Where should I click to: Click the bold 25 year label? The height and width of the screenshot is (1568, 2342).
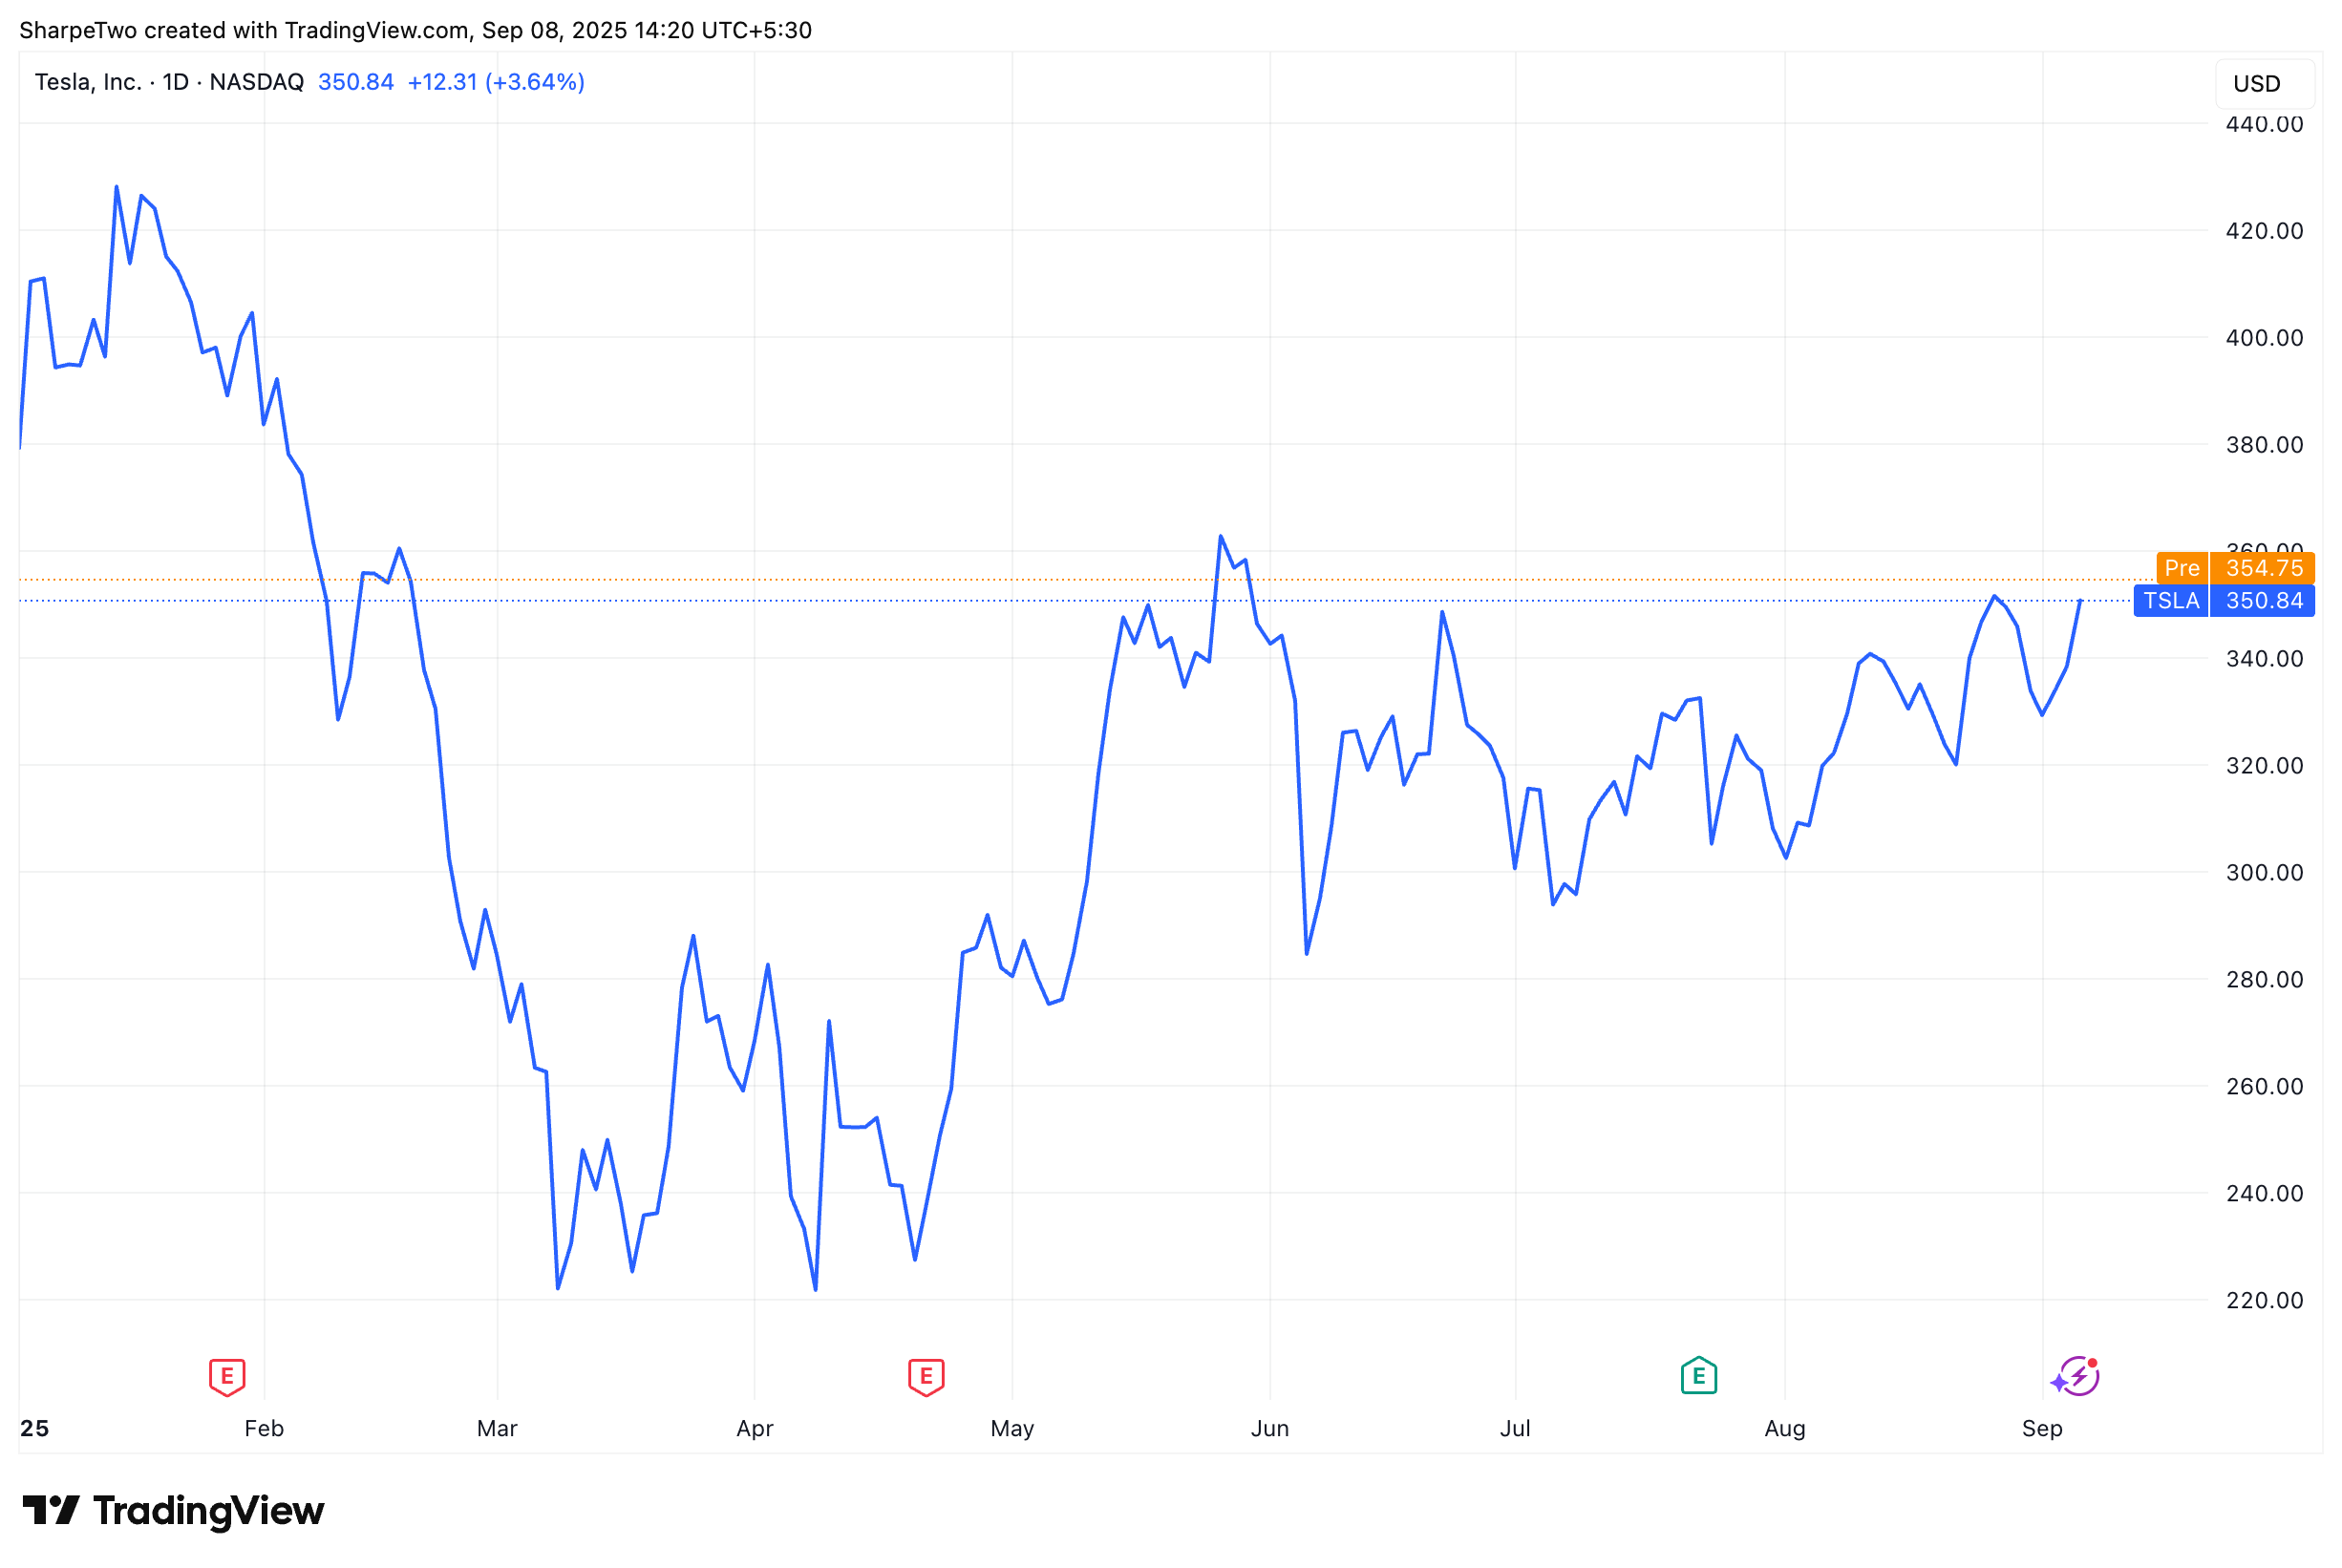pos(34,1429)
